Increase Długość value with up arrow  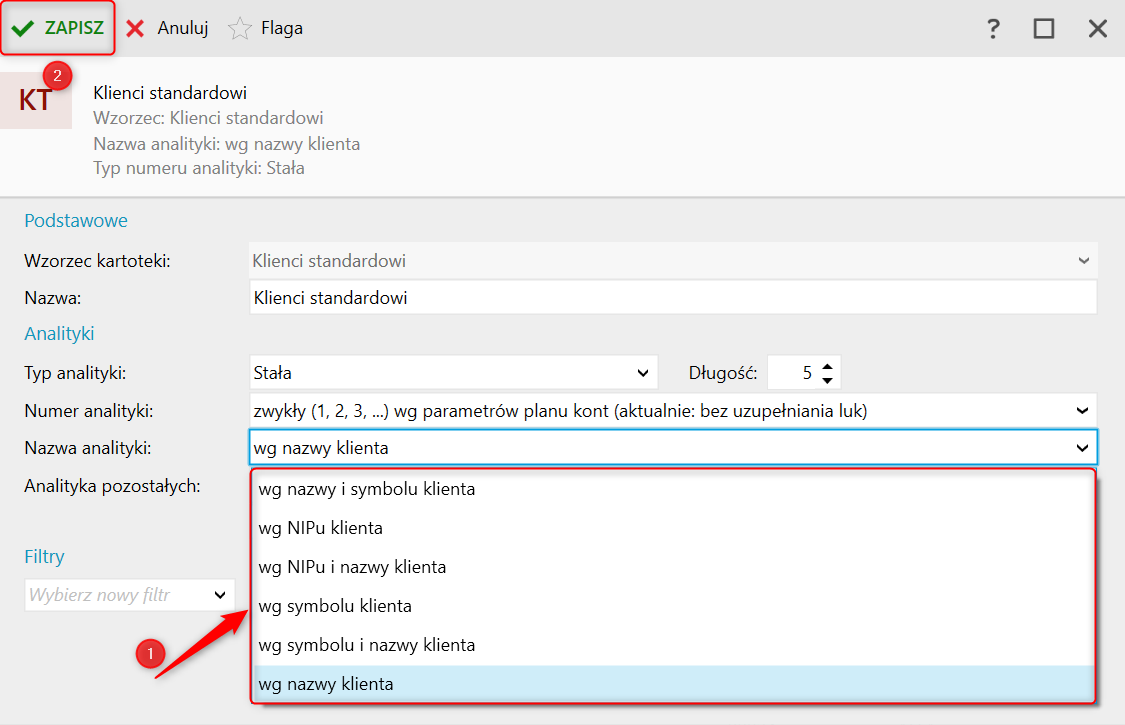pyautogui.click(x=827, y=367)
